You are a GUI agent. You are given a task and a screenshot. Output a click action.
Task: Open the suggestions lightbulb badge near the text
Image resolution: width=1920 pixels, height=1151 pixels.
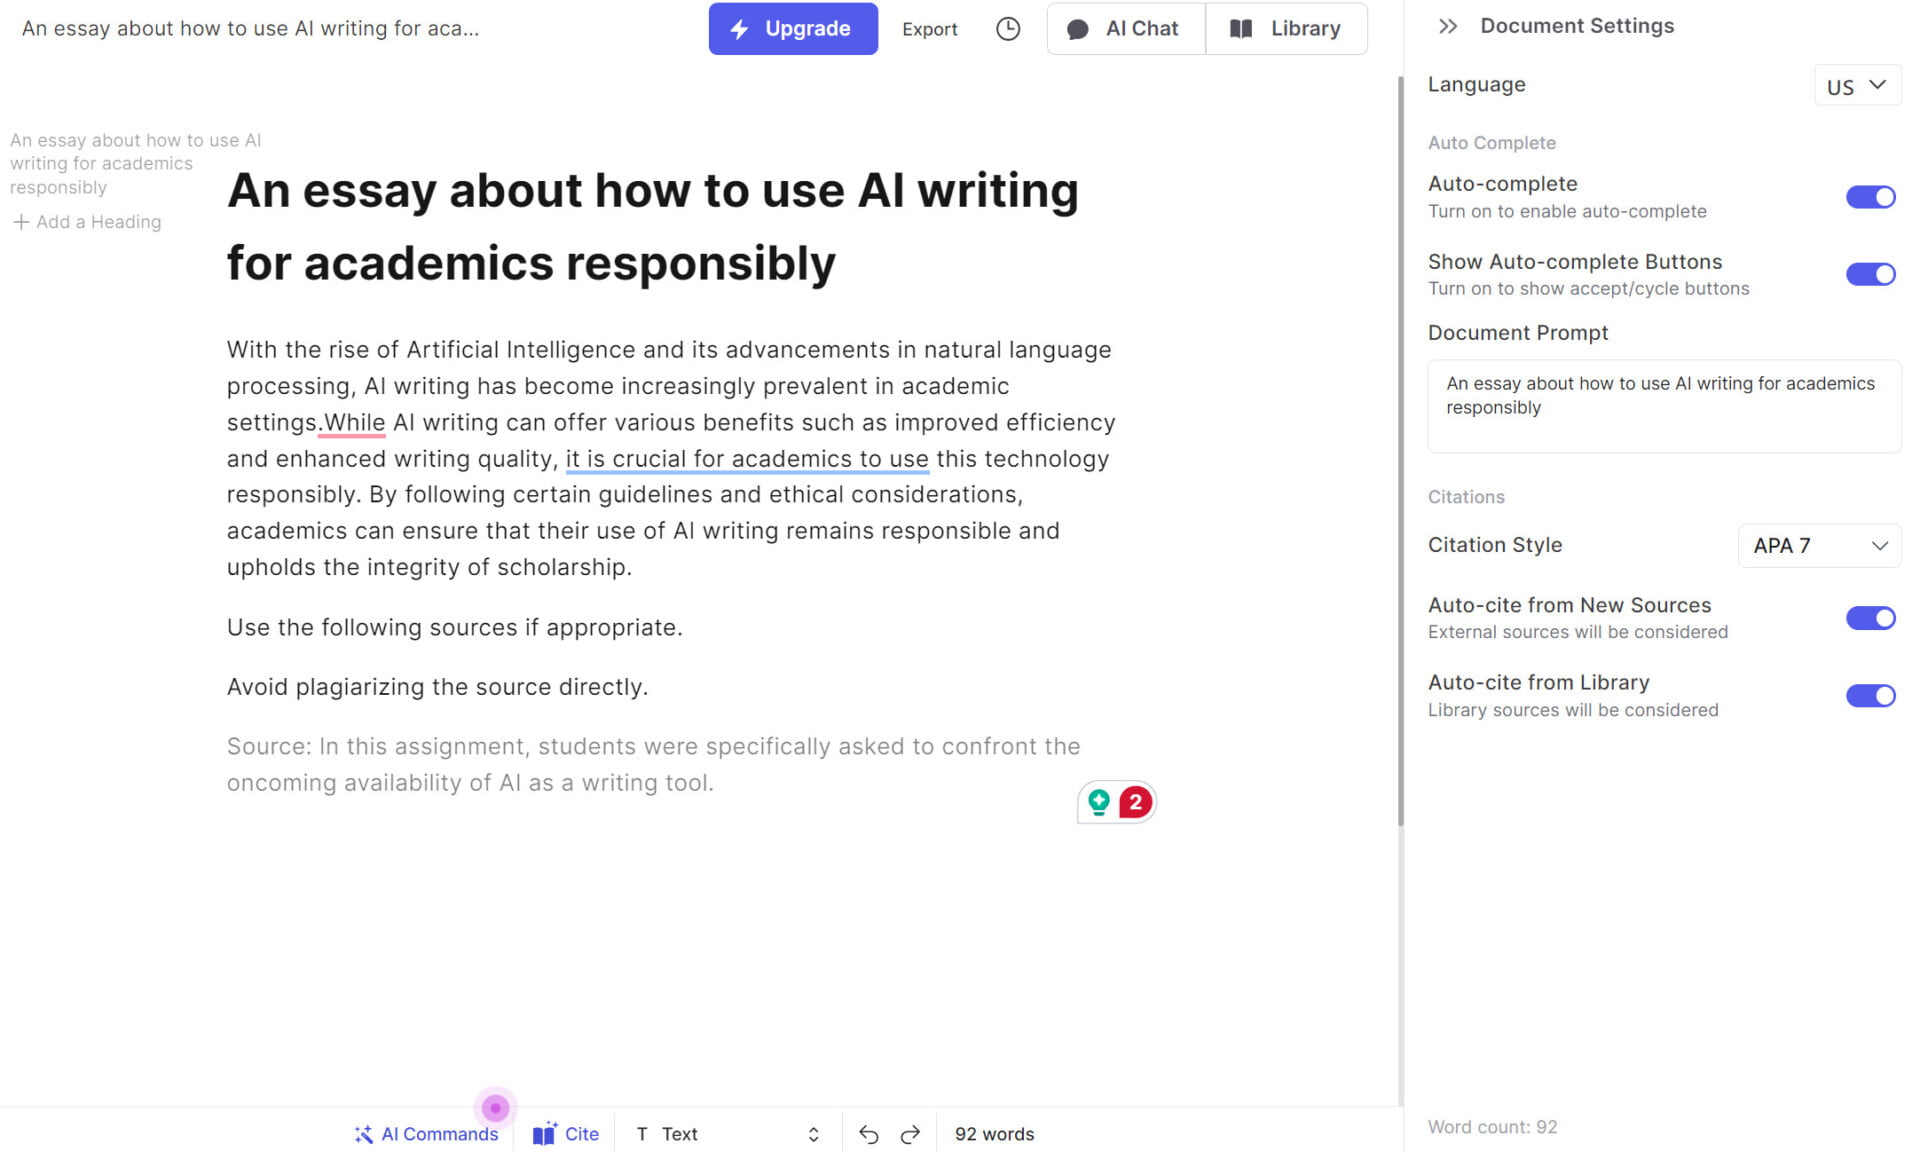[1098, 801]
